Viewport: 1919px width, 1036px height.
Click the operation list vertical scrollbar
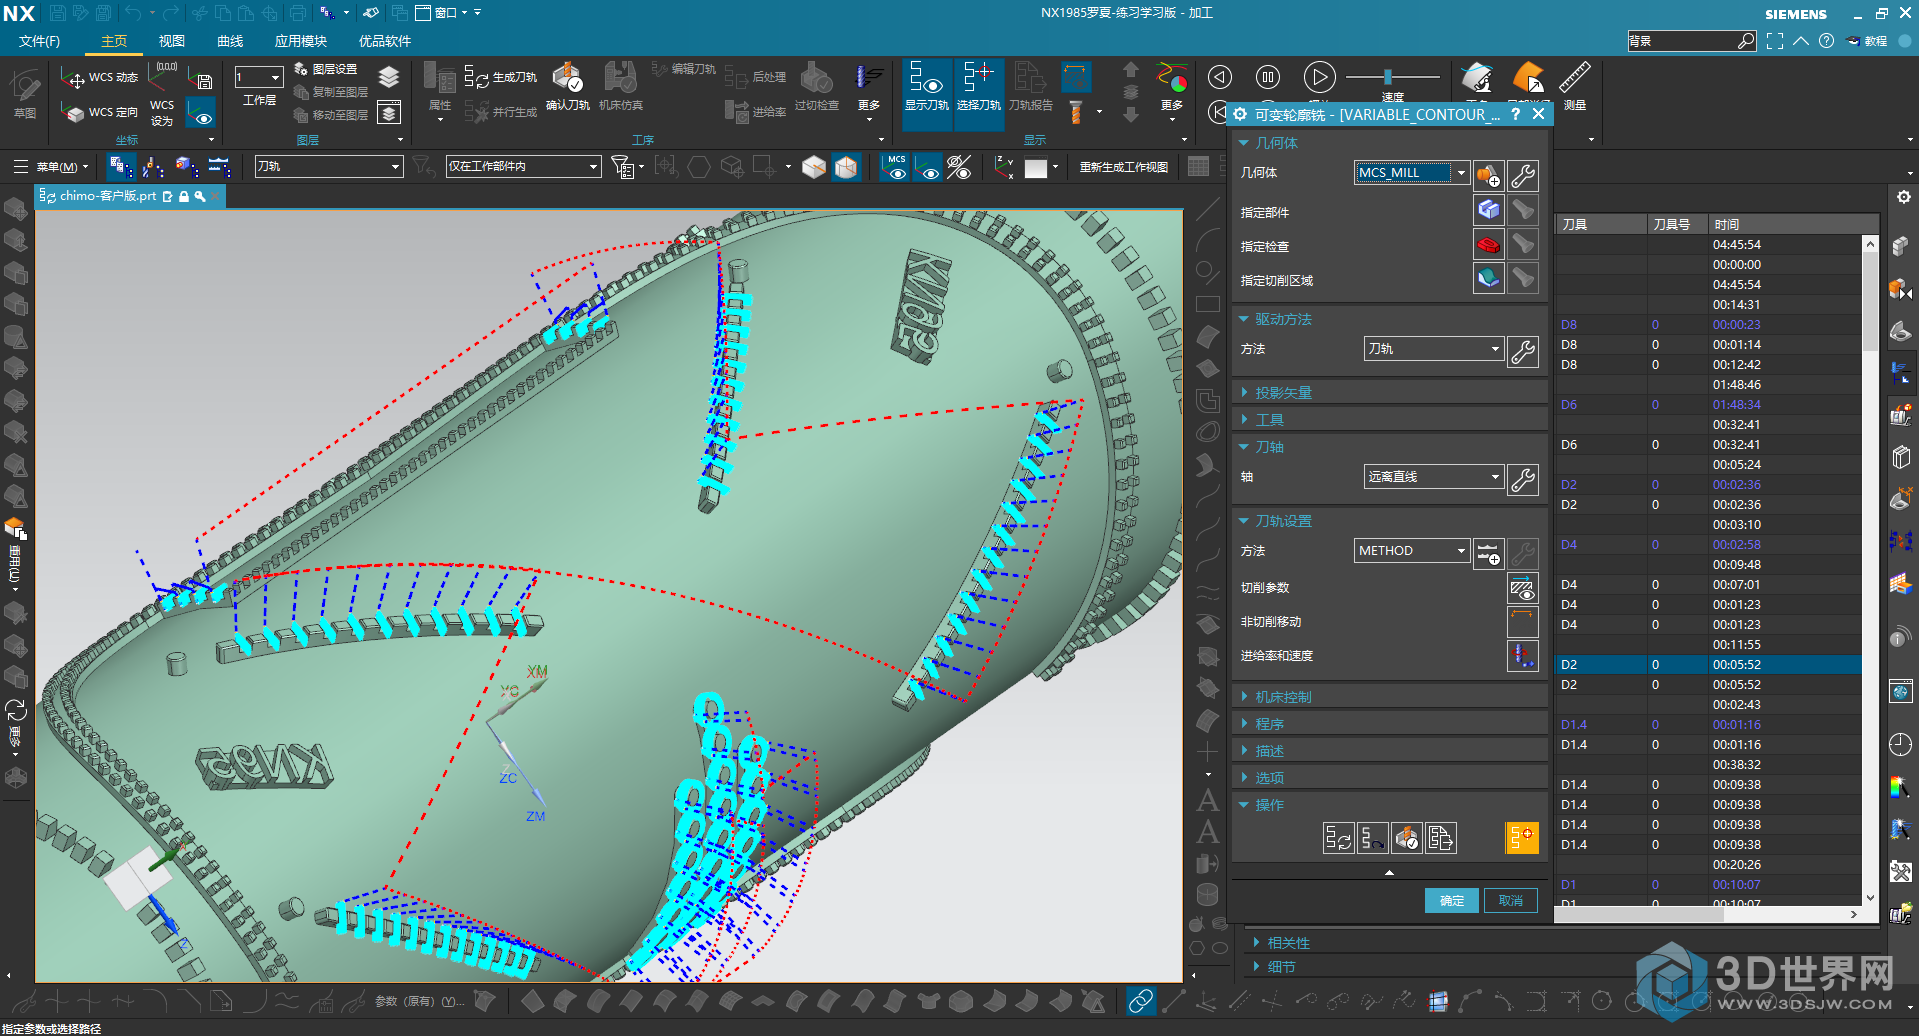coord(1870,570)
